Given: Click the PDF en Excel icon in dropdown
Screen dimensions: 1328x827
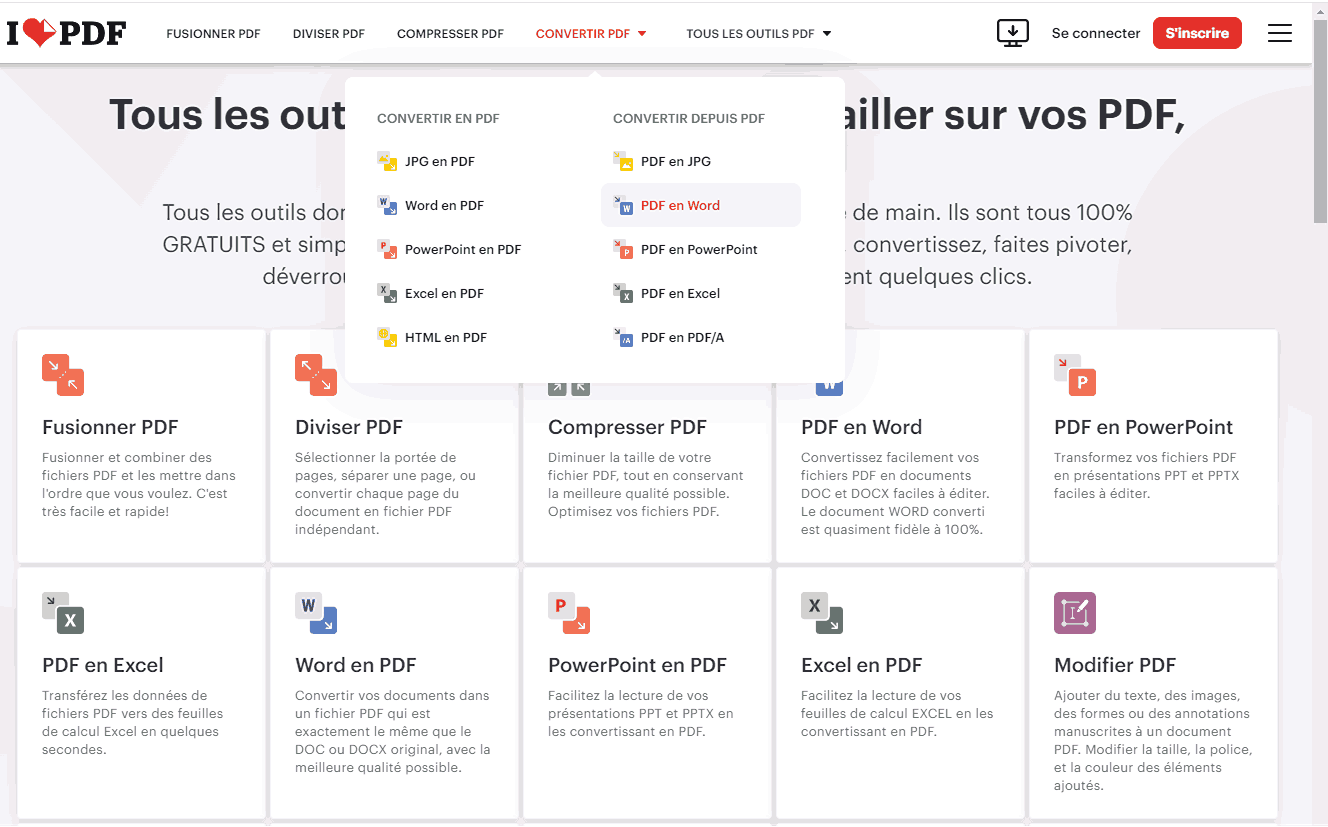Looking at the screenshot, I should 623,293.
